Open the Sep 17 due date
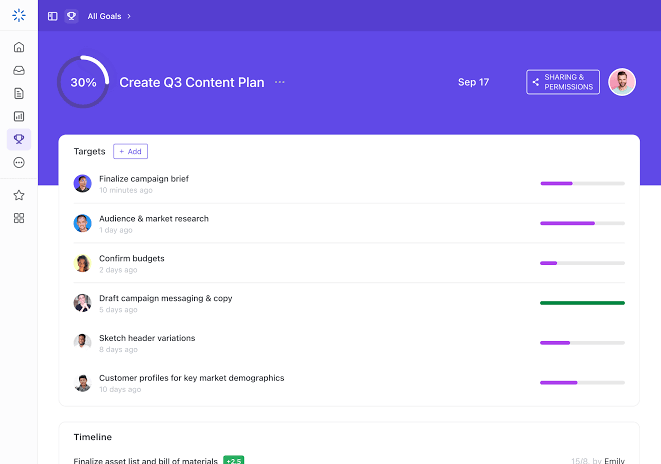The height and width of the screenshot is (464, 661). (x=473, y=82)
